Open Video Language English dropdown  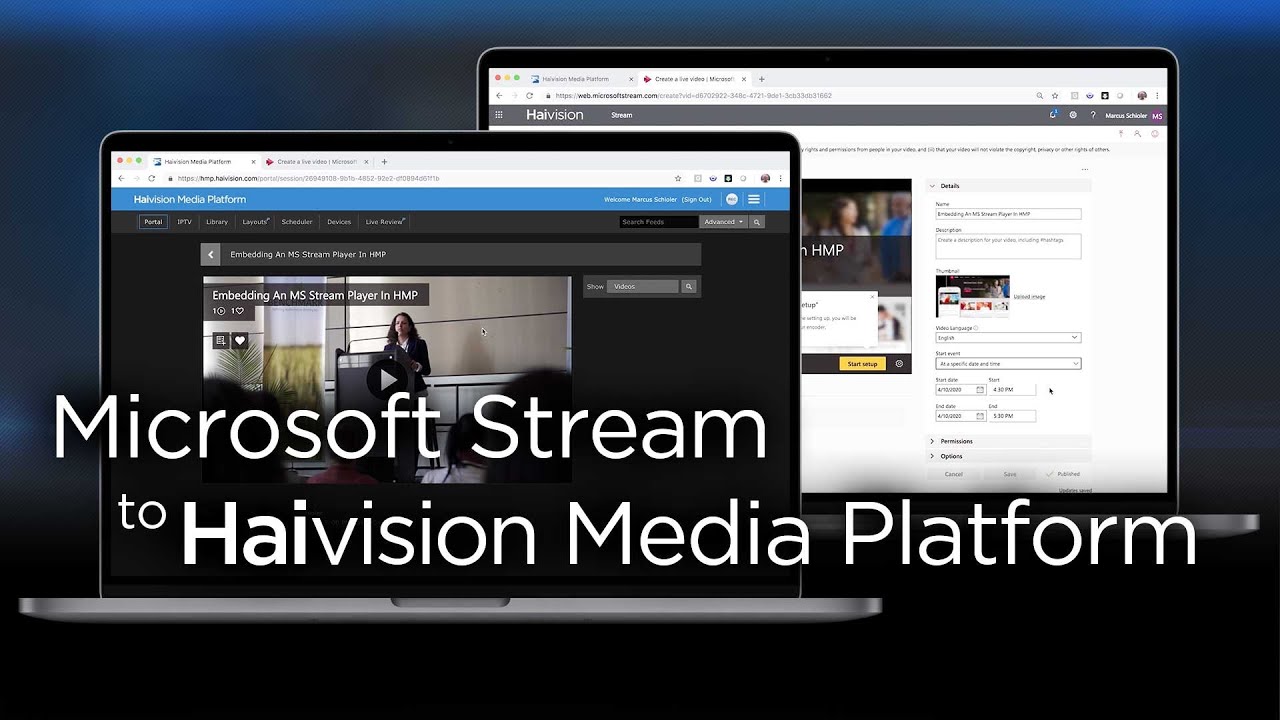pyautogui.click(x=1008, y=338)
